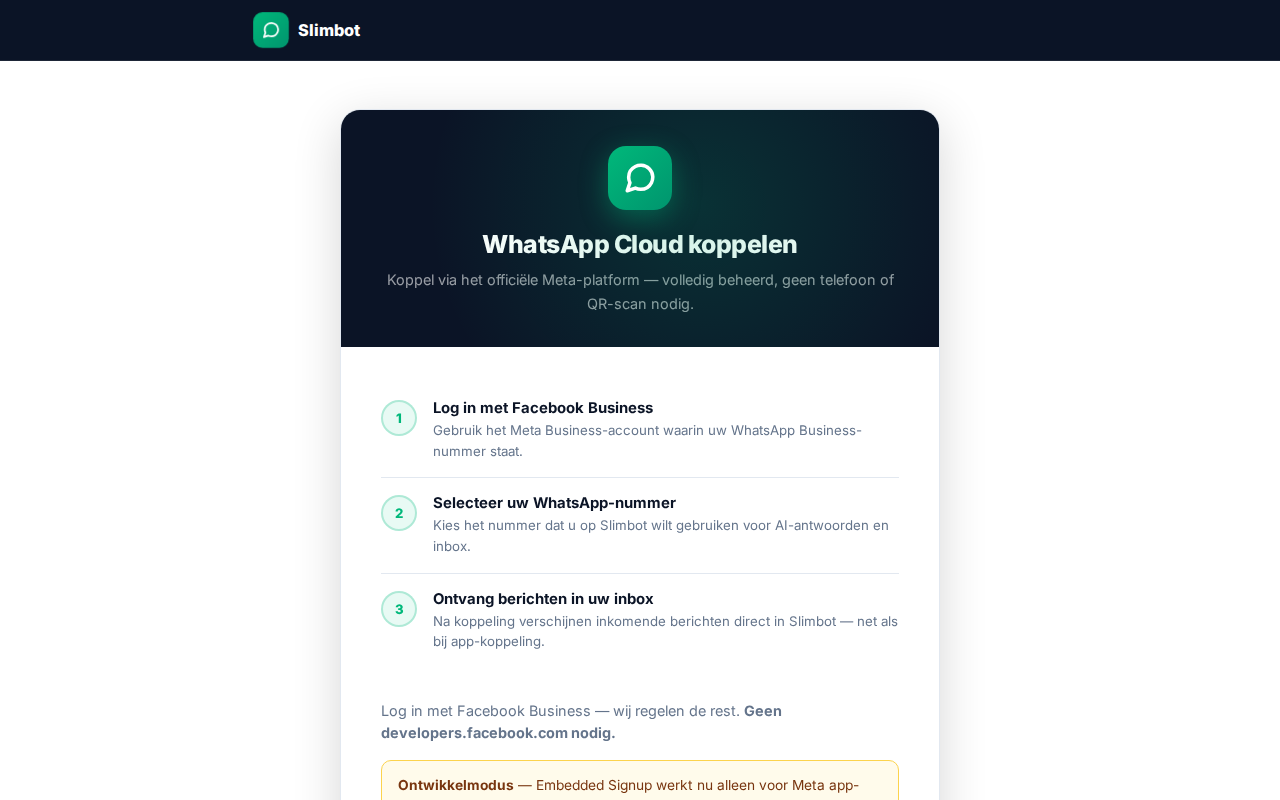Image resolution: width=1280 pixels, height=800 pixels.
Task: Select the heading "WhatsApp Cloud koppelen"
Action: click(x=640, y=244)
